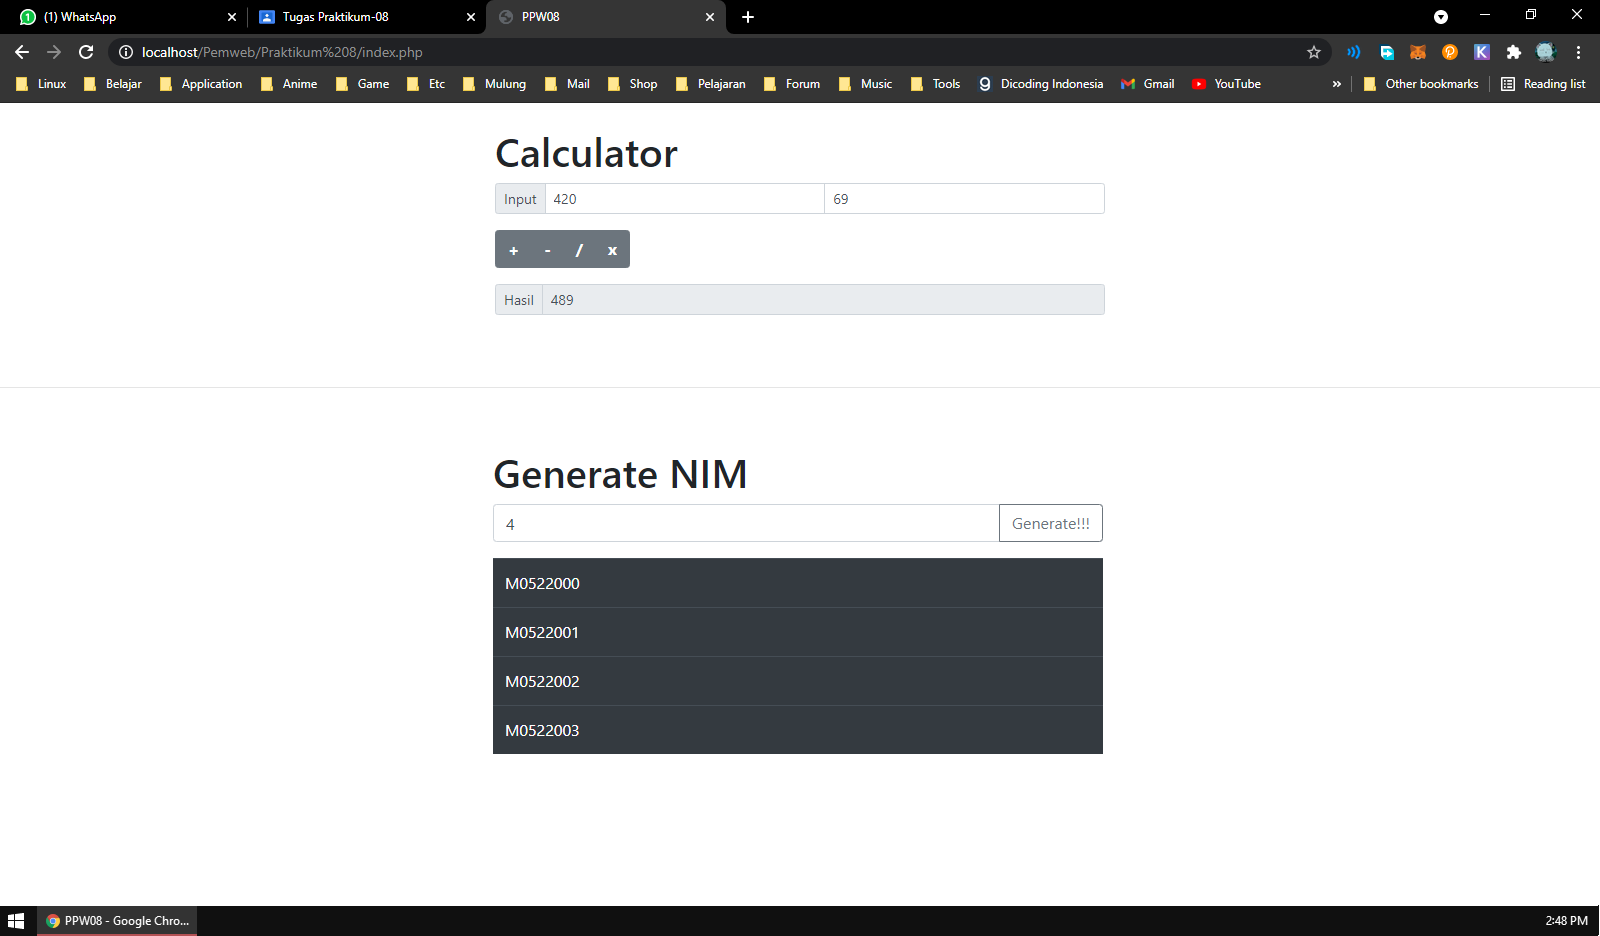Image resolution: width=1600 pixels, height=936 pixels.
Task: Open the Tools bookmarks folder
Action: 936,84
